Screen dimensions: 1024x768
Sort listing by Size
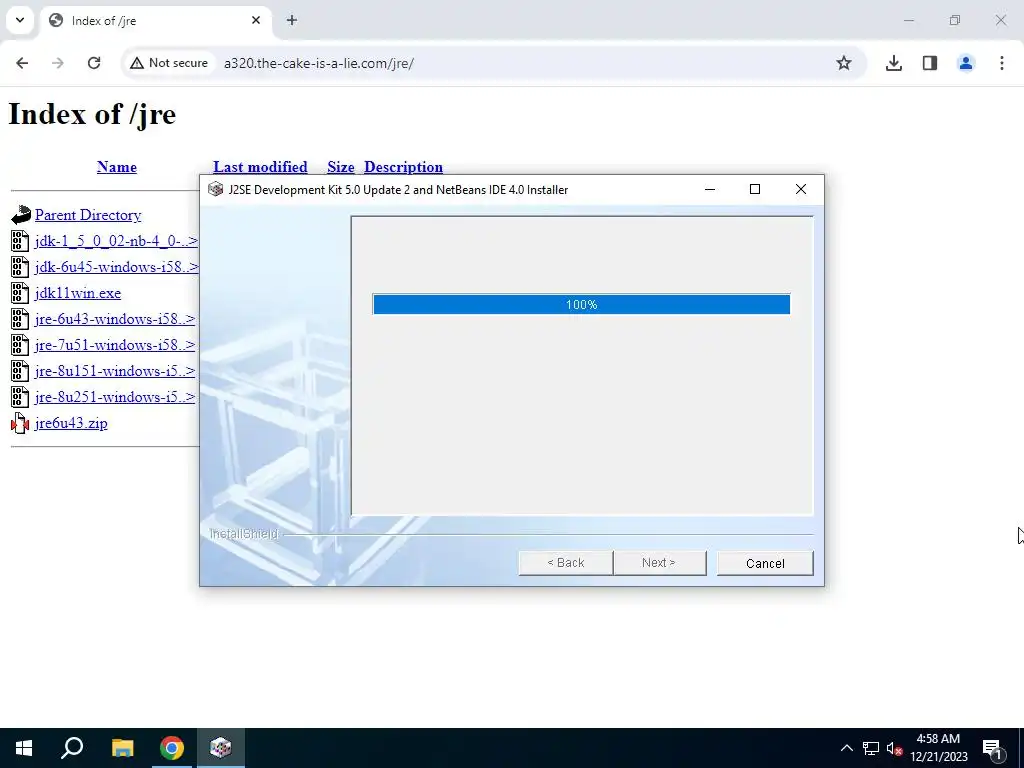point(341,167)
